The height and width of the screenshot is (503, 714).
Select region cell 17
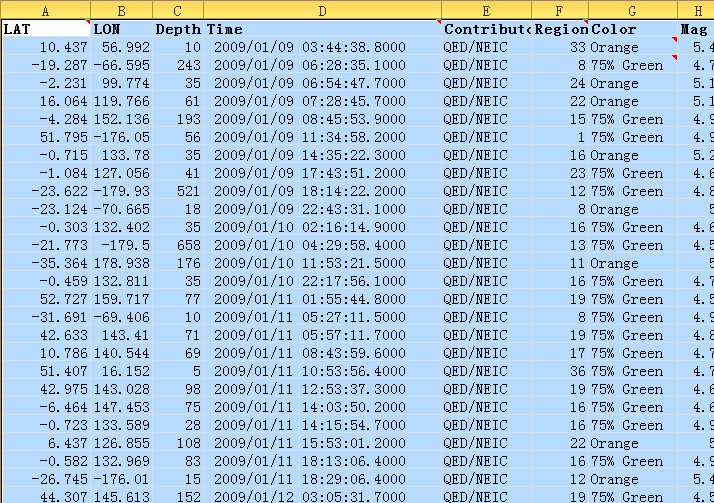[x=560, y=352]
